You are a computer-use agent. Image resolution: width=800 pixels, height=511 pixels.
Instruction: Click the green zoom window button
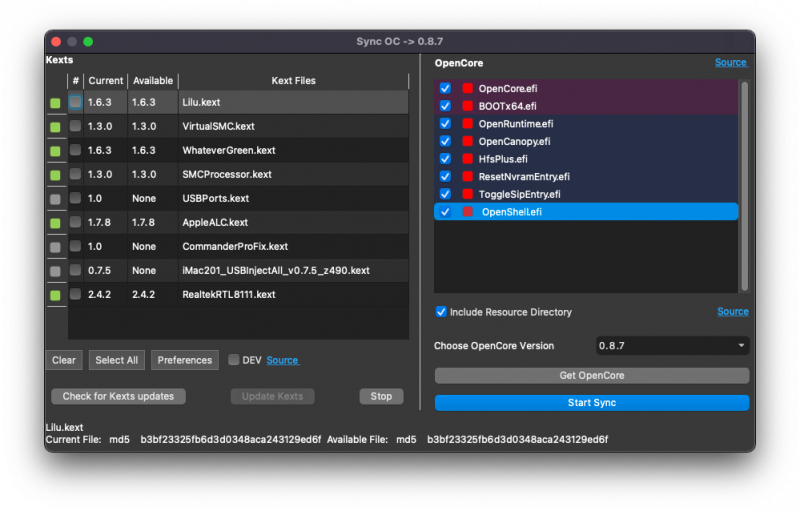tap(88, 42)
